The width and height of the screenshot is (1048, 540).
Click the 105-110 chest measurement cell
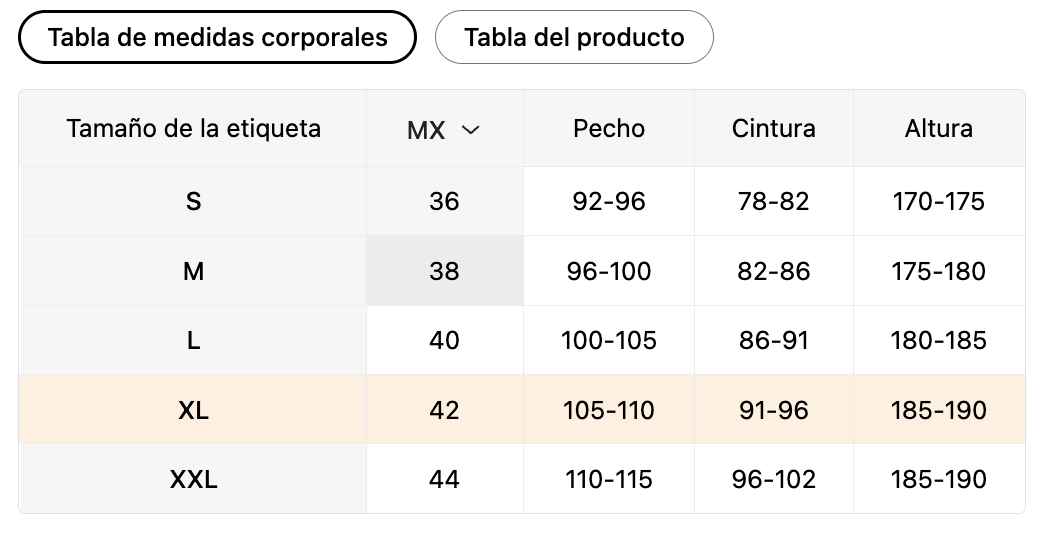(609, 410)
